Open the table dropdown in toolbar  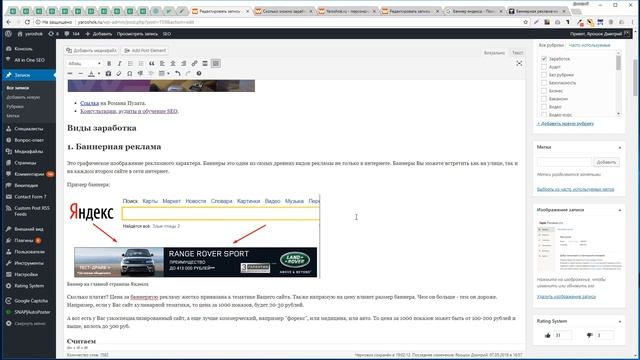pyautogui.click(x=164, y=73)
